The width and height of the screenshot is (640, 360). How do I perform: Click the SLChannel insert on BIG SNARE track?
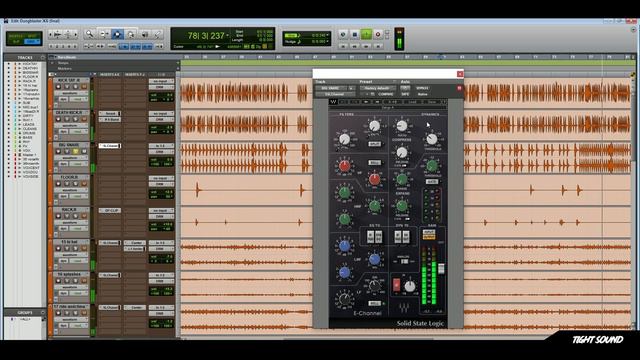pyautogui.click(x=110, y=146)
